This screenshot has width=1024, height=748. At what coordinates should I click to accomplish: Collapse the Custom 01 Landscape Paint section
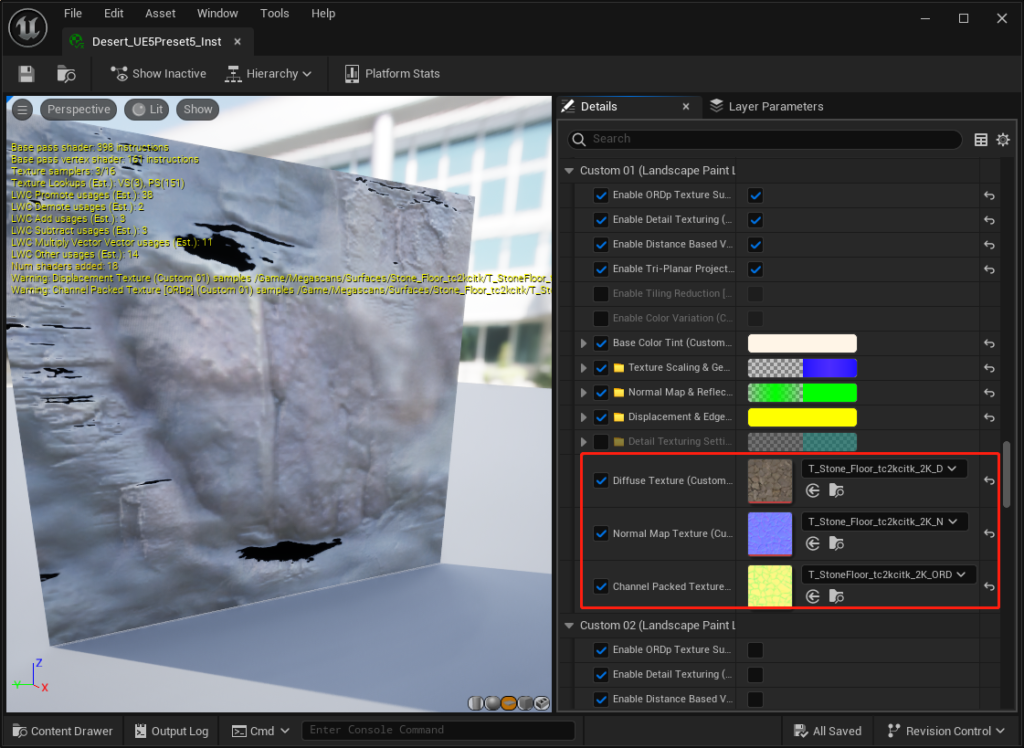[570, 171]
